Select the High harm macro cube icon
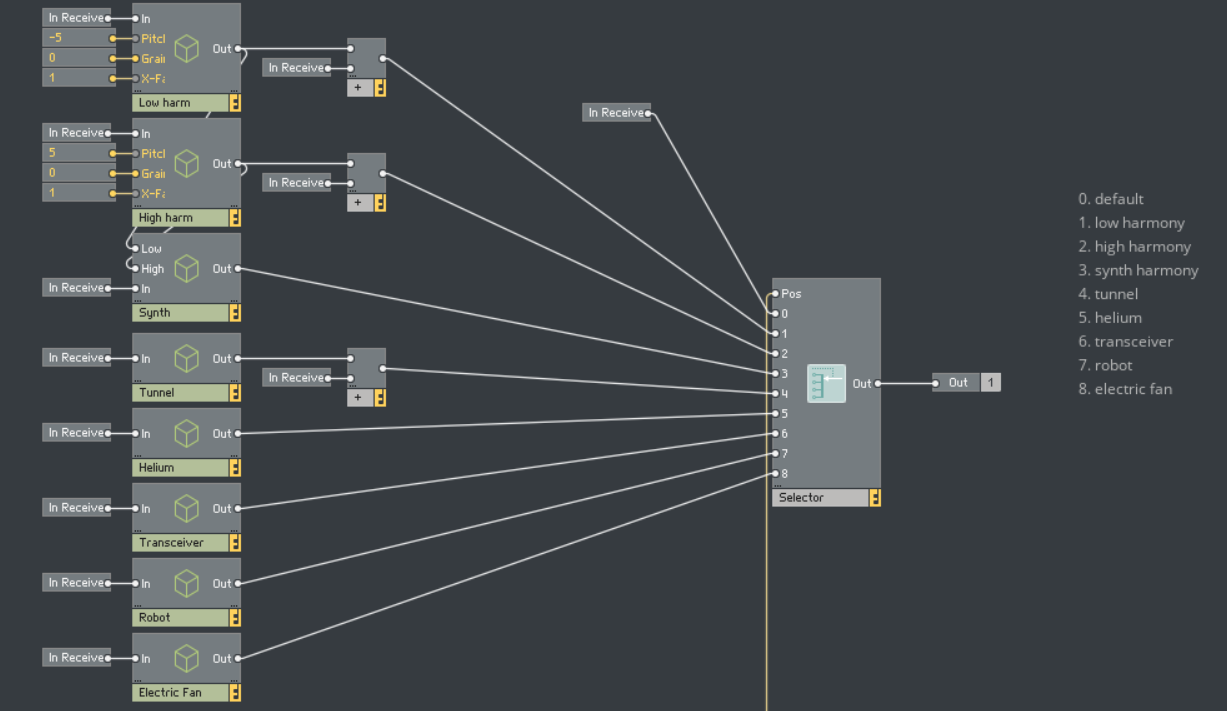 [187, 163]
